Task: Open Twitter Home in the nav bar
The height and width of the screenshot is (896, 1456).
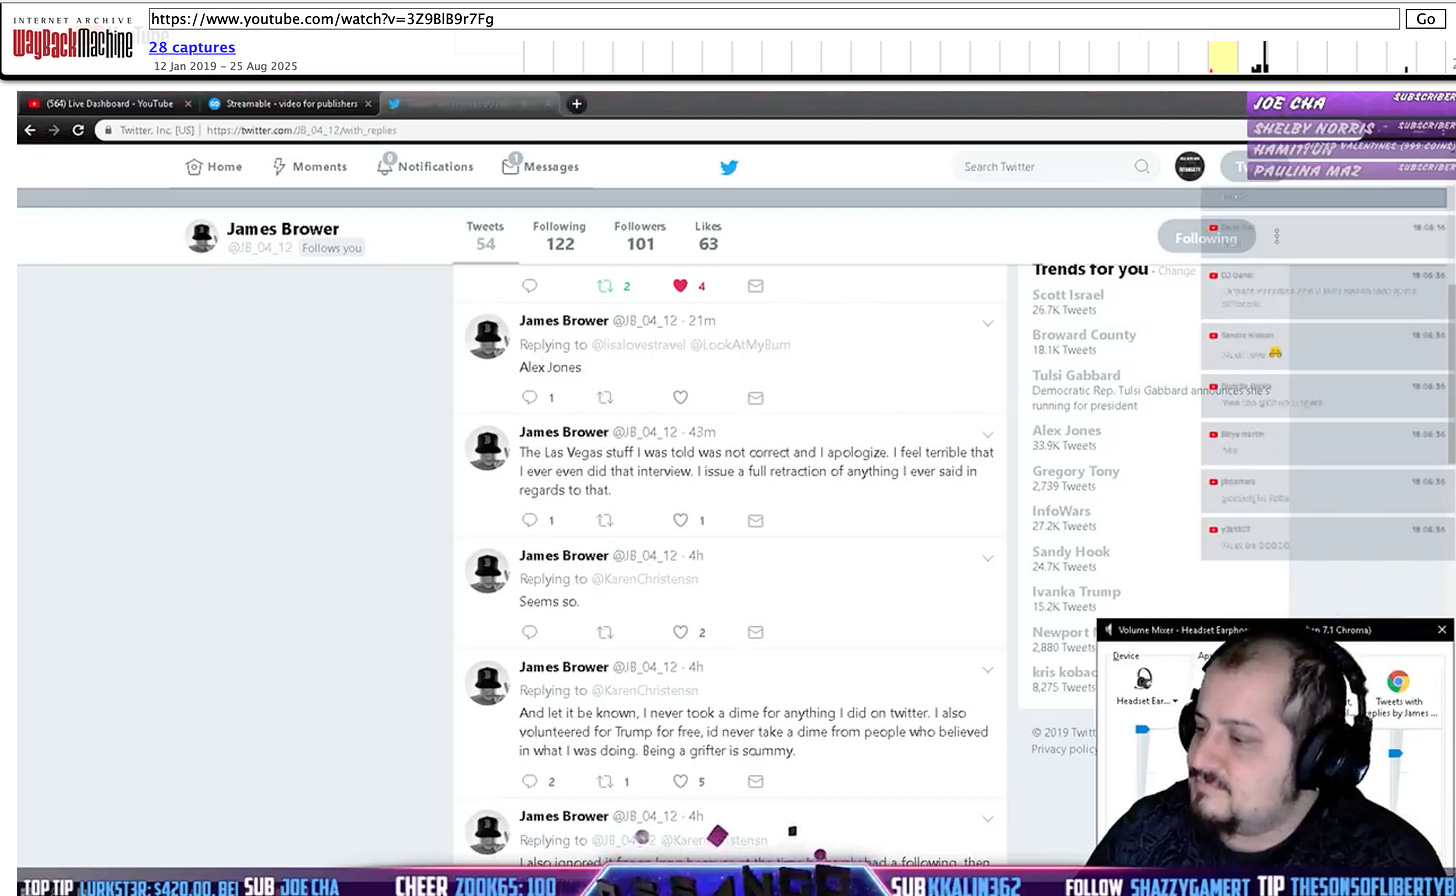Action: click(x=214, y=167)
